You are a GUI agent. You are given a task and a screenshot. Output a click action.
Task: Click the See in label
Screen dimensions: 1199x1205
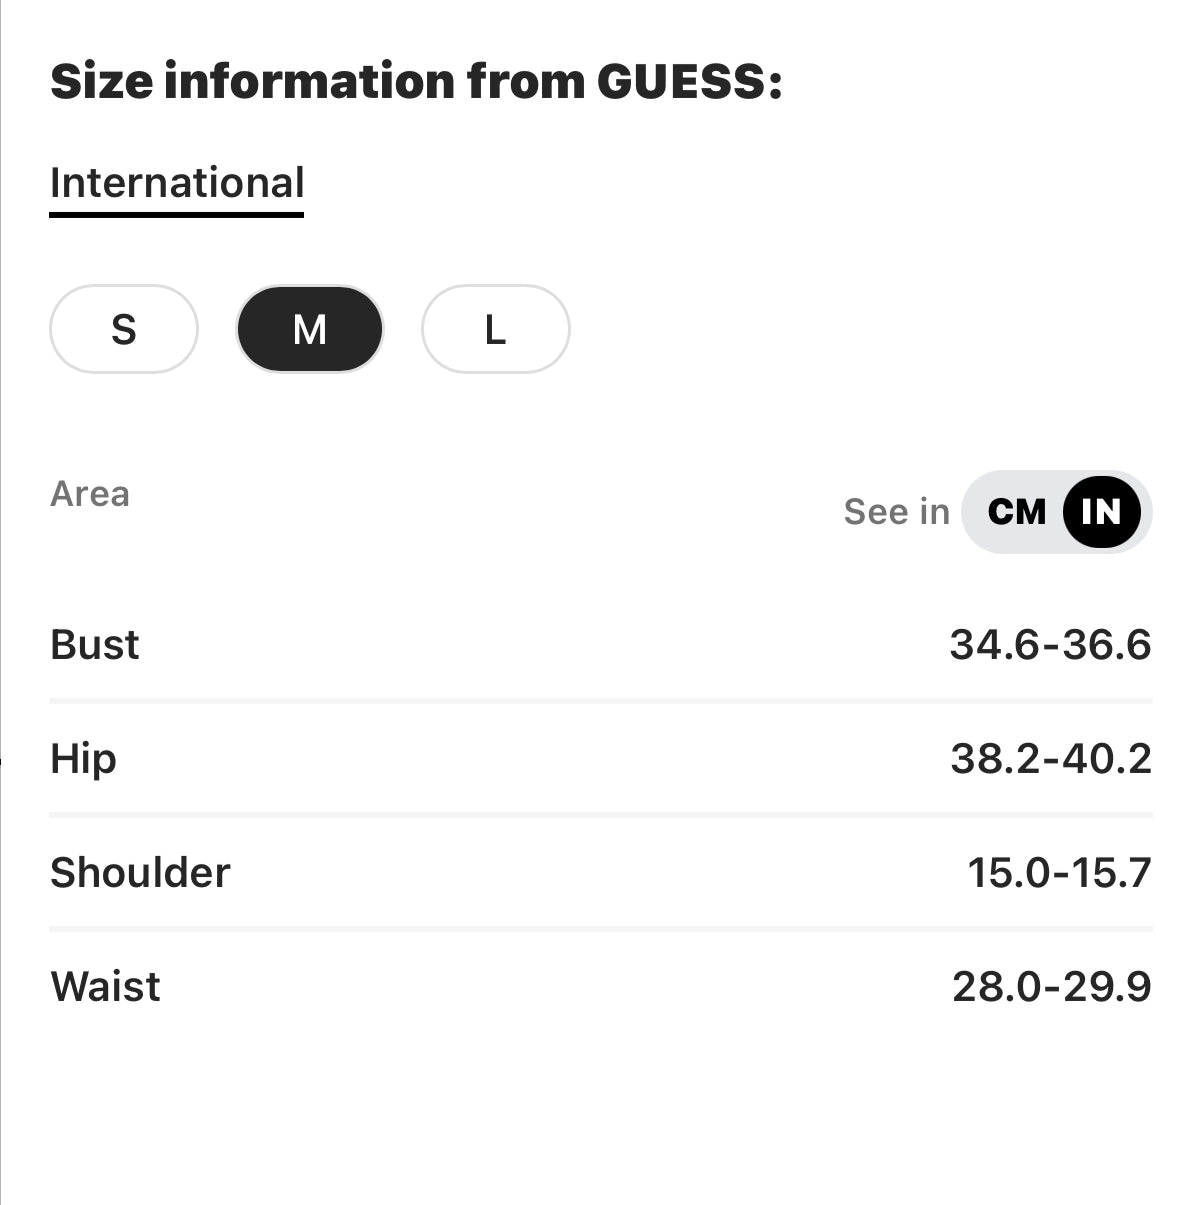pyautogui.click(x=895, y=512)
